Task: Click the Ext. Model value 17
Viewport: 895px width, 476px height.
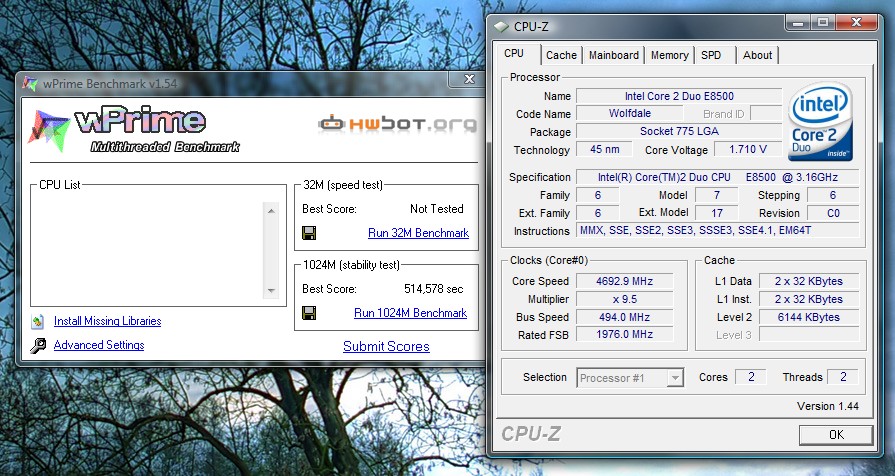Action: tap(717, 213)
